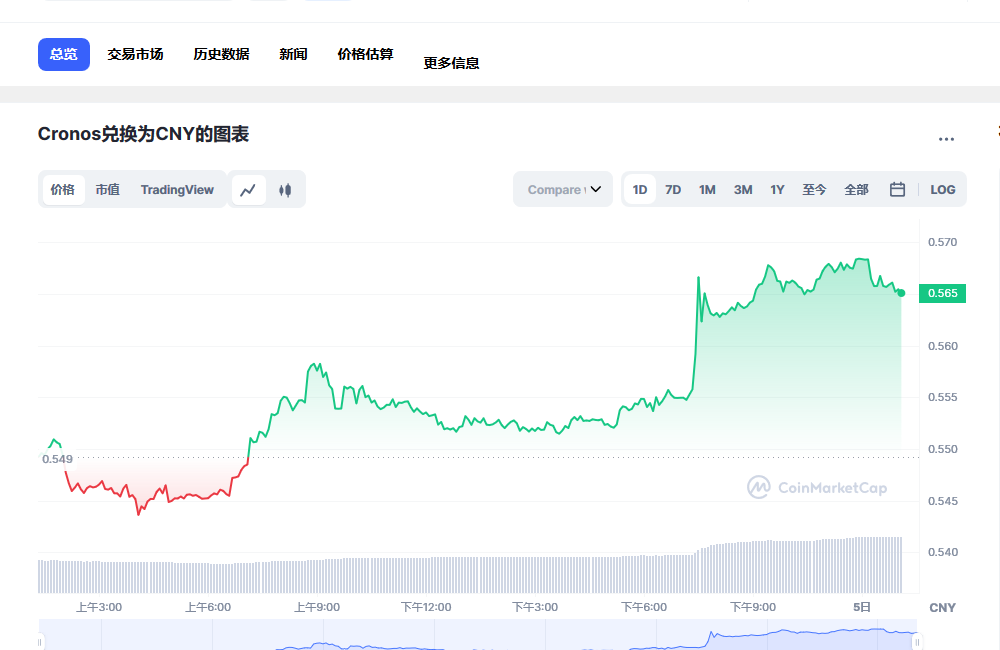Switch to line chart view icon
Screen dimensions: 1000x650
[248, 189]
